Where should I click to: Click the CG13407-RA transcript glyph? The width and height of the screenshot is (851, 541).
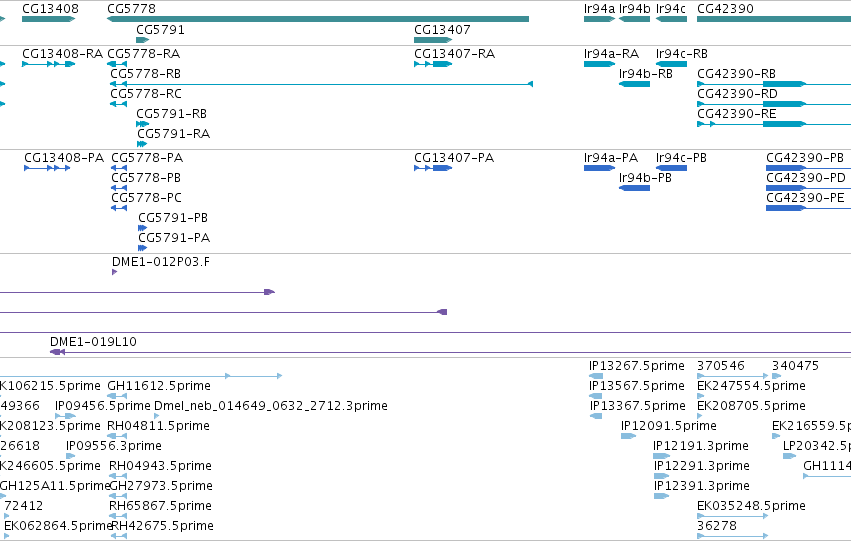(x=433, y=64)
